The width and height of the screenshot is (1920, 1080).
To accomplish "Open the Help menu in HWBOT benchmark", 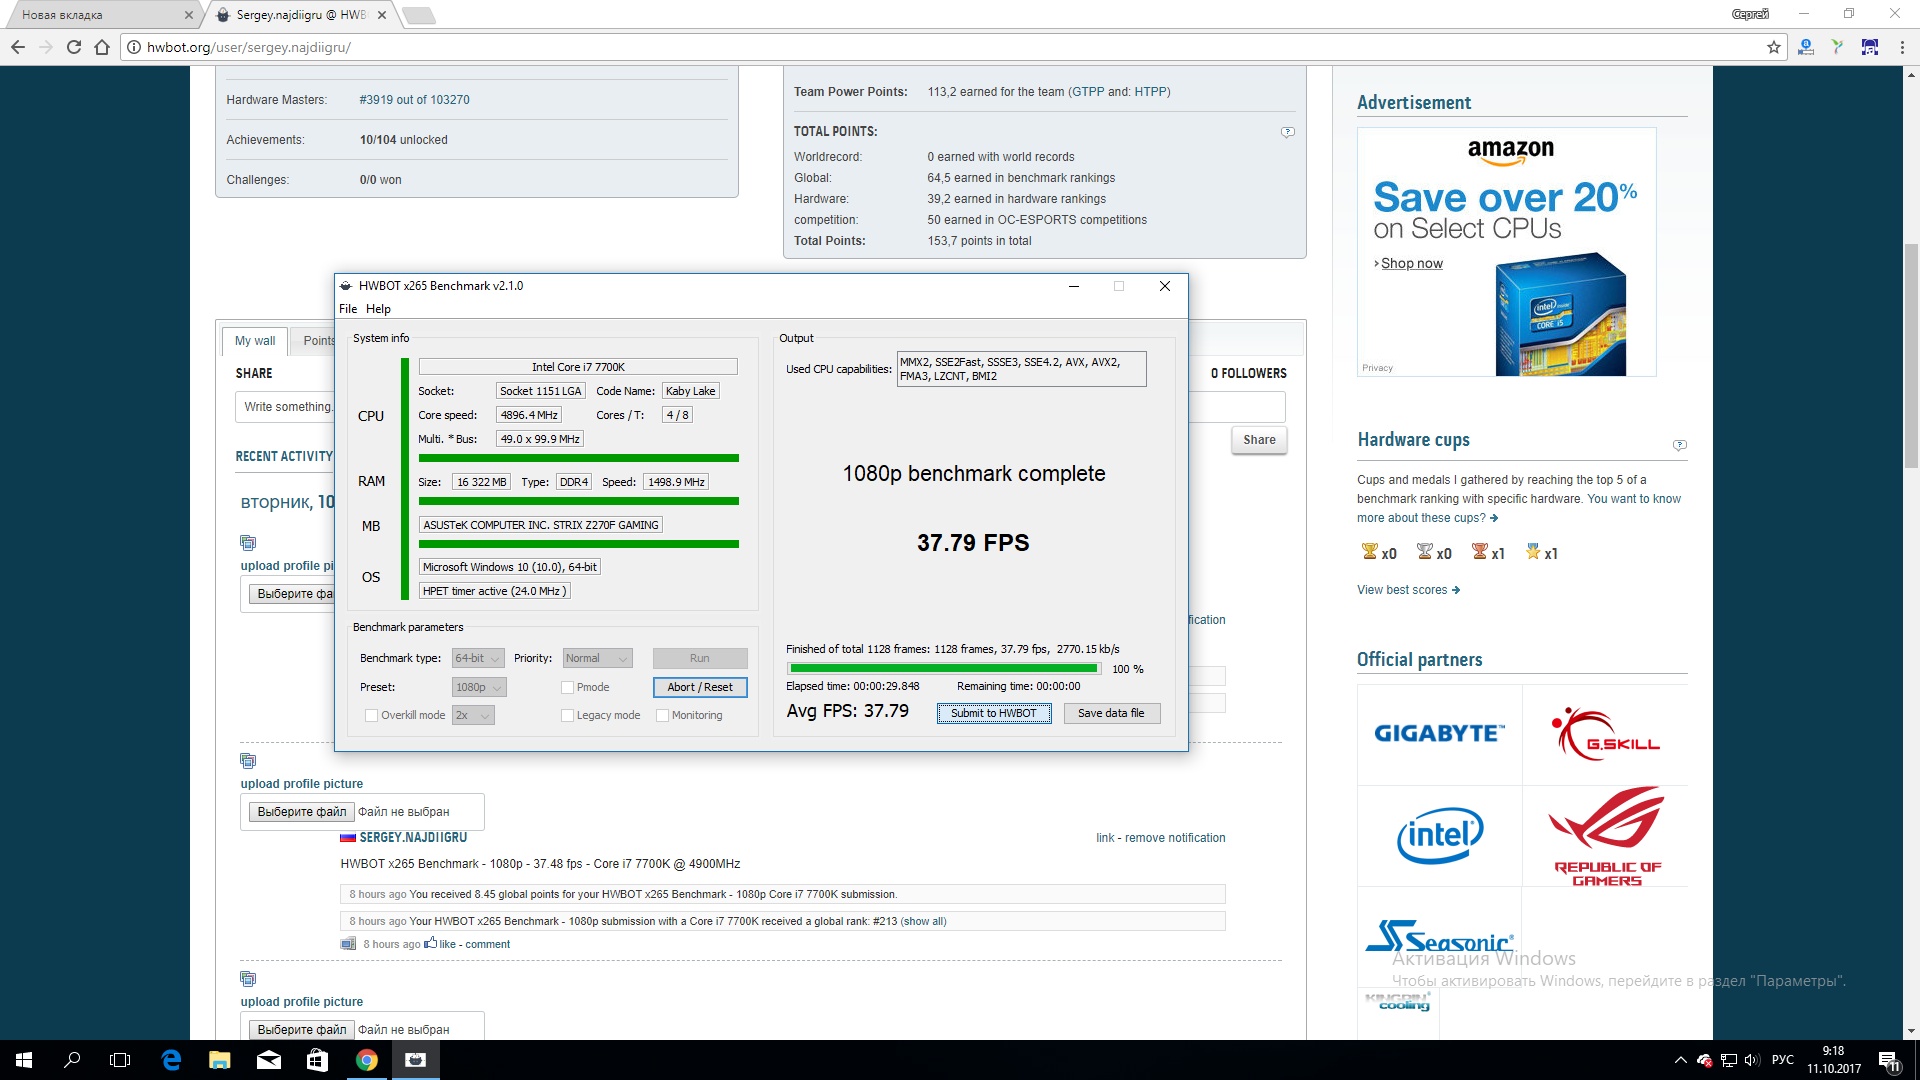I will (378, 309).
